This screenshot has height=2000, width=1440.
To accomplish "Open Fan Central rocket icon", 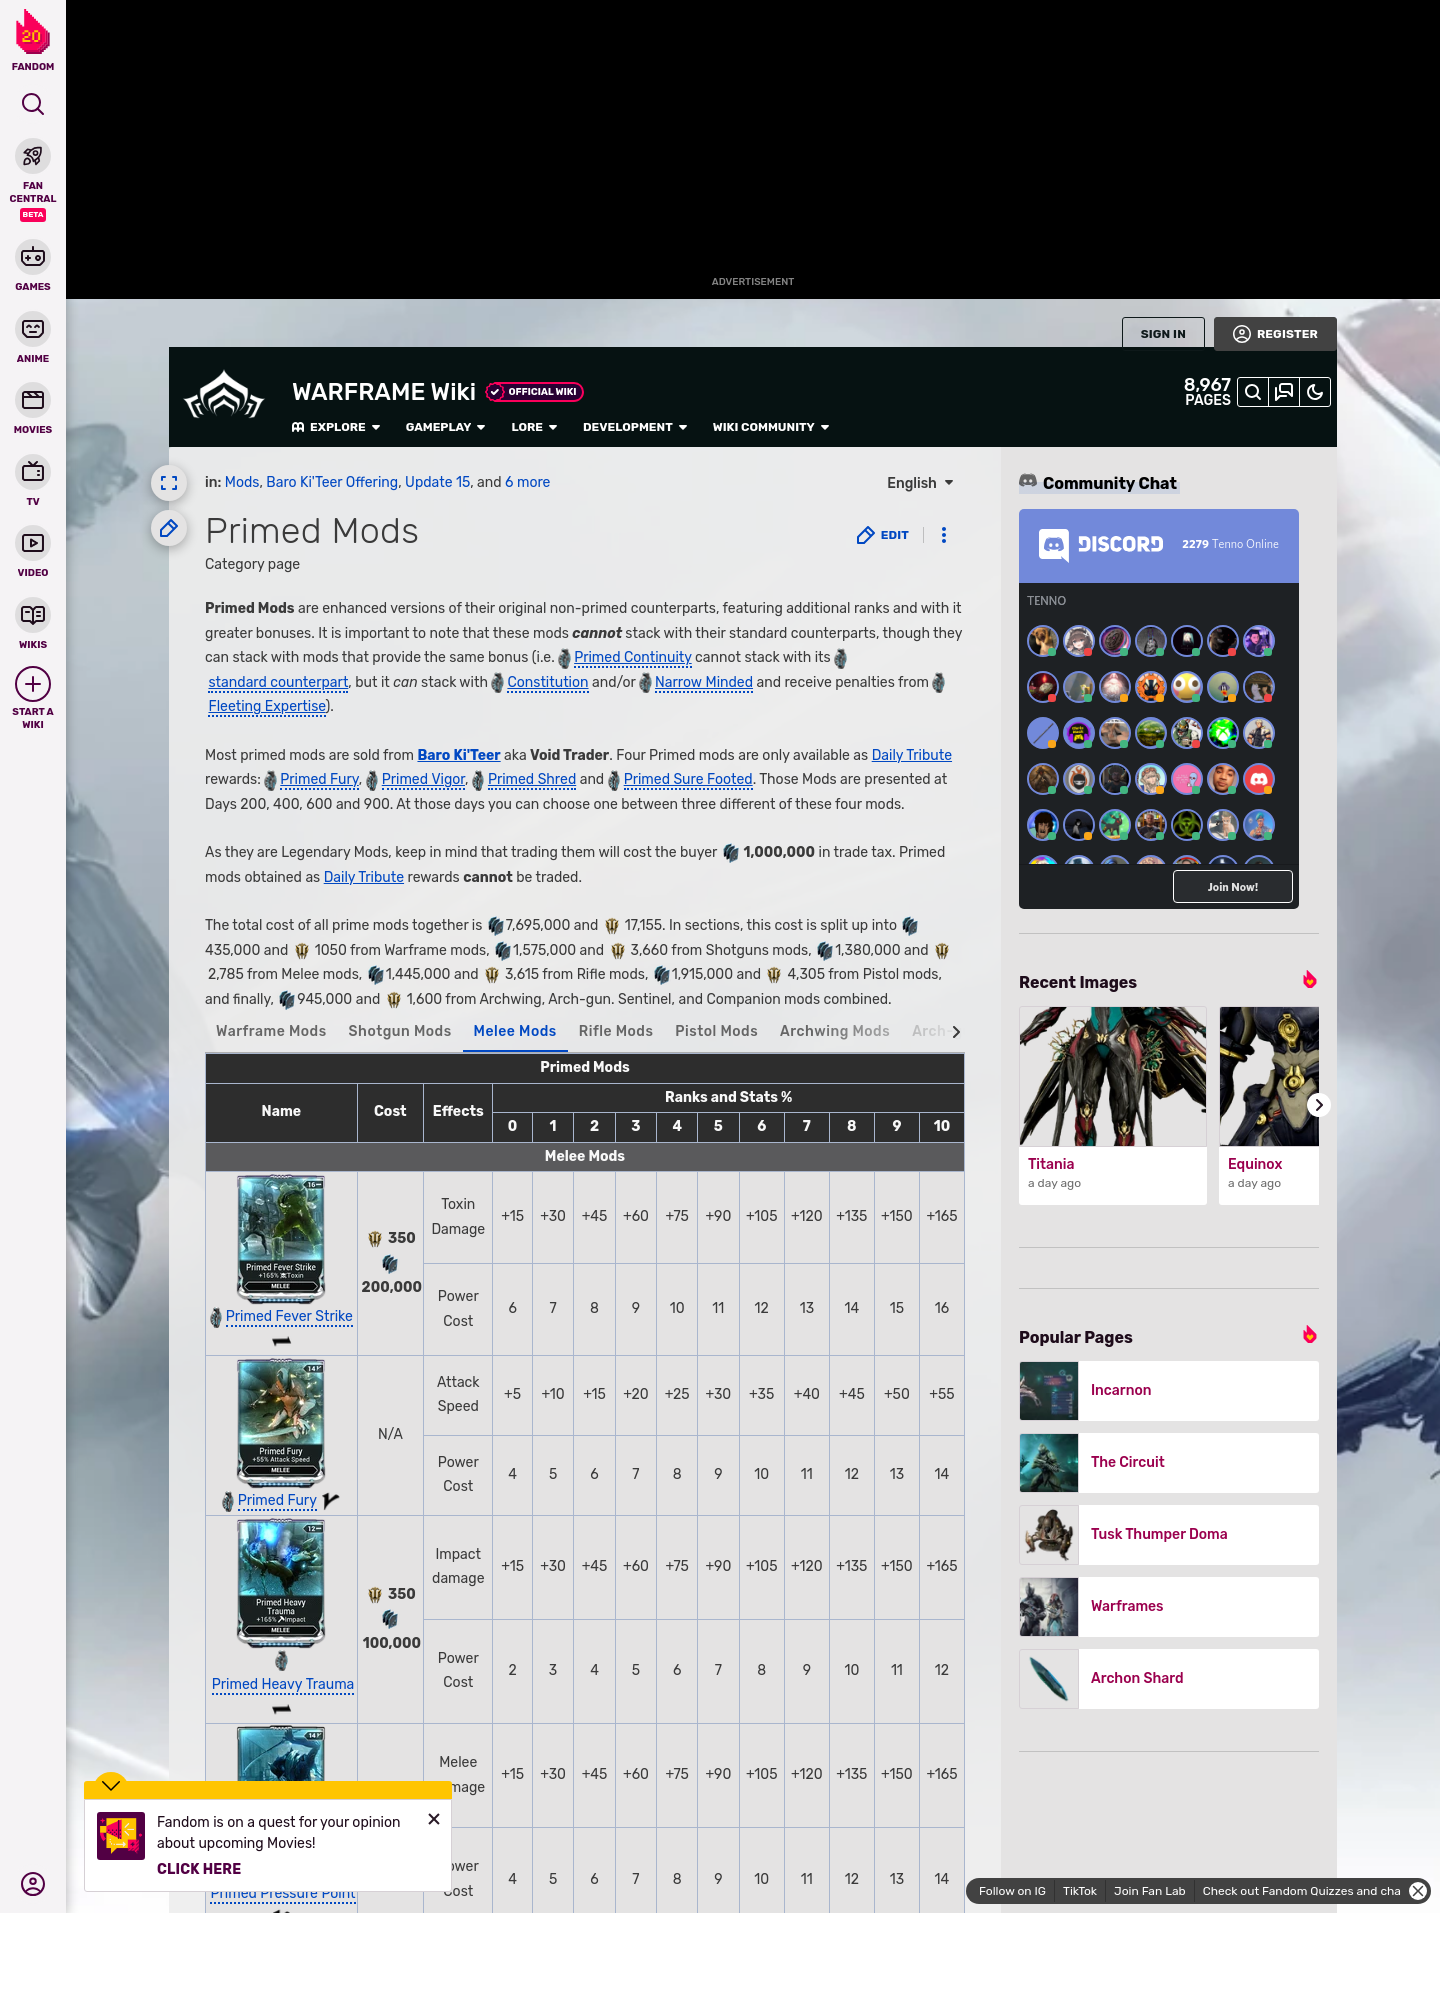I will pyautogui.click(x=33, y=156).
